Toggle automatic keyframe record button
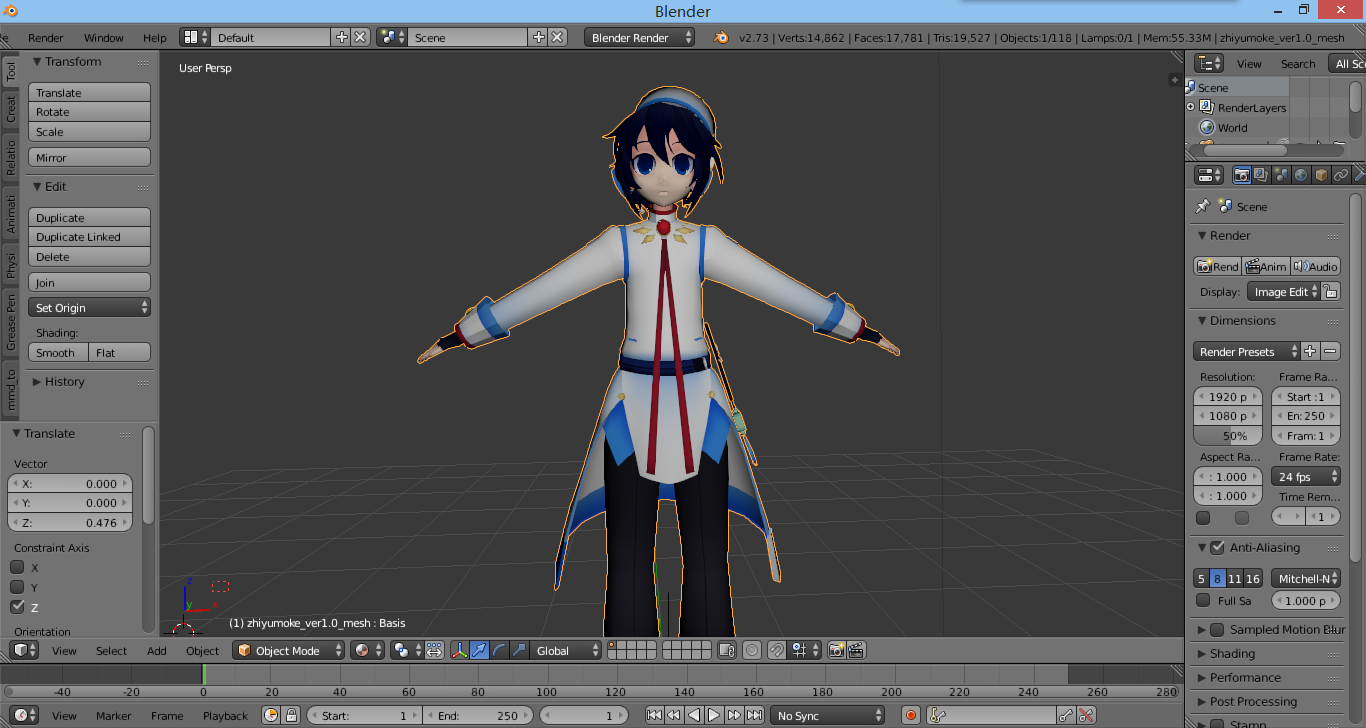Viewport: 1366px width, 728px height. pos(910,715)
